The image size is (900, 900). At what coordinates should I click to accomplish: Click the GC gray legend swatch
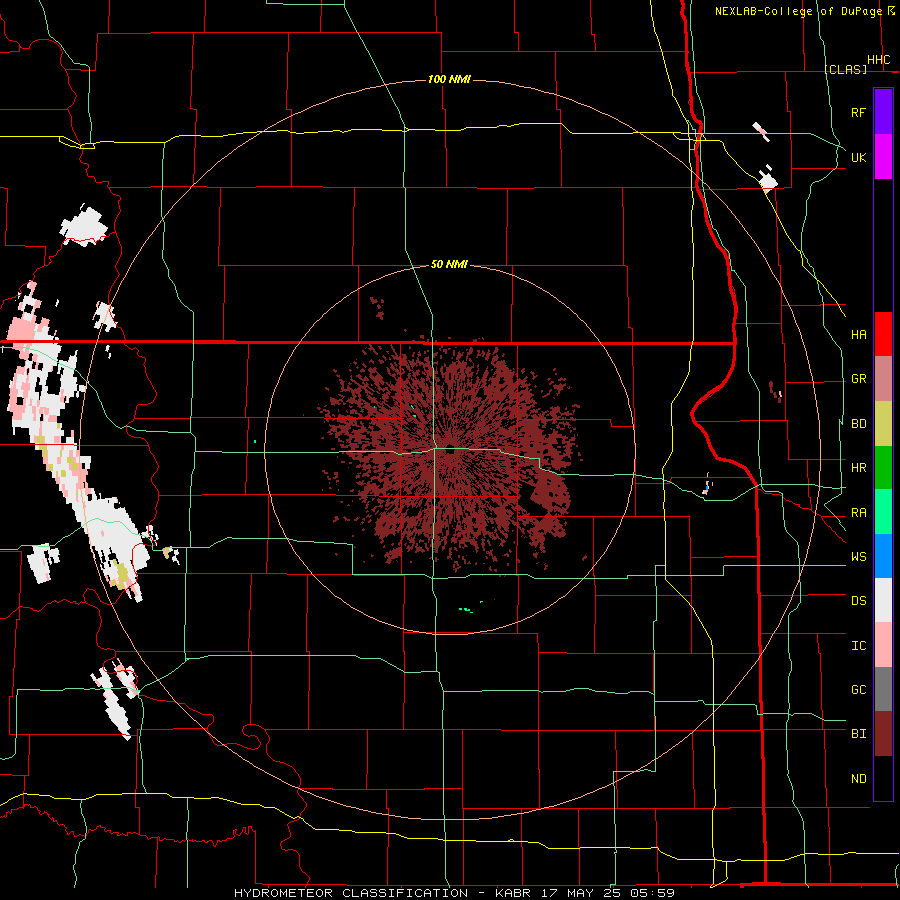[x=883, y=689]
